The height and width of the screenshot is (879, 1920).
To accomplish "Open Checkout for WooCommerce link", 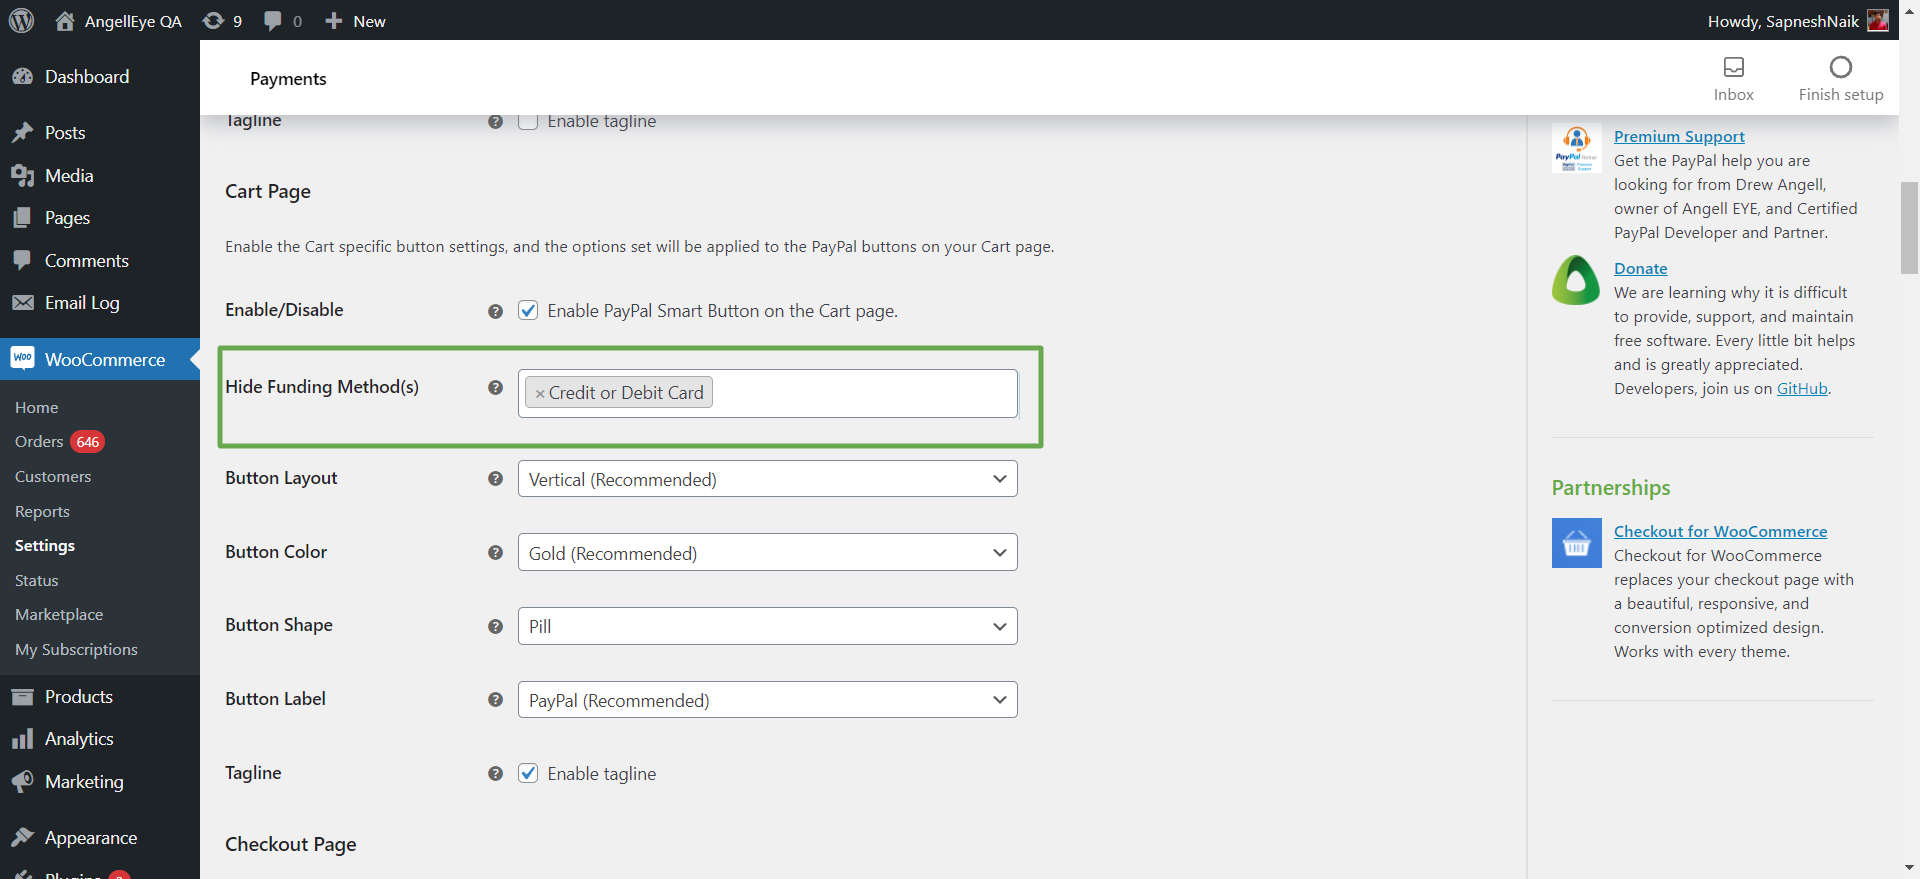I will pyautogui.click(x=1720, y=532).
